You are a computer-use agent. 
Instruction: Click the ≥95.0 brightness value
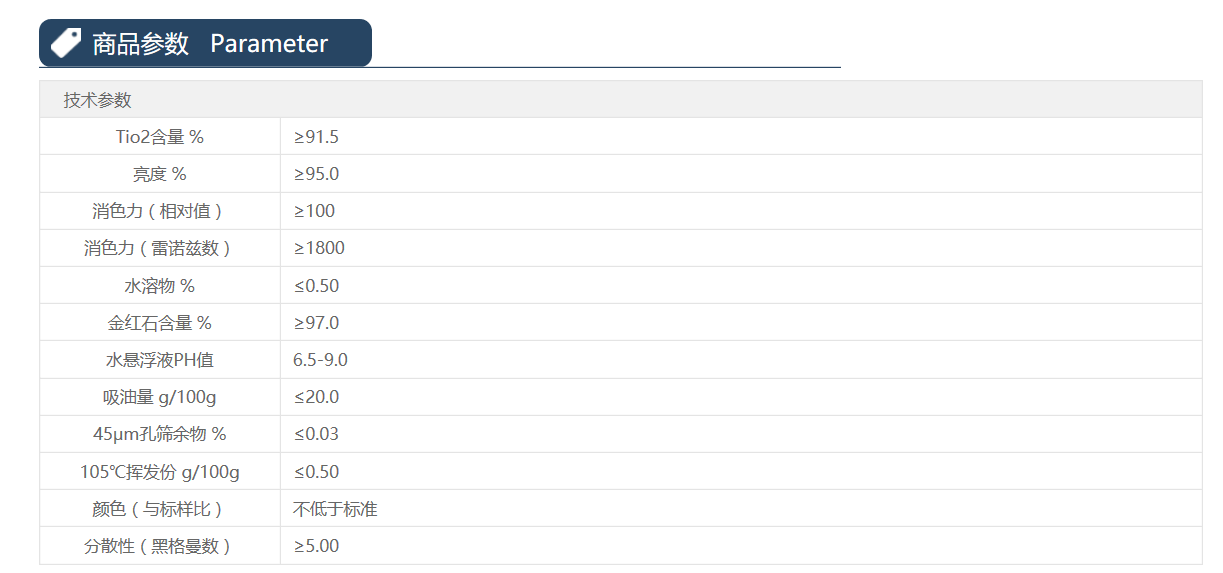pos(316,174)
